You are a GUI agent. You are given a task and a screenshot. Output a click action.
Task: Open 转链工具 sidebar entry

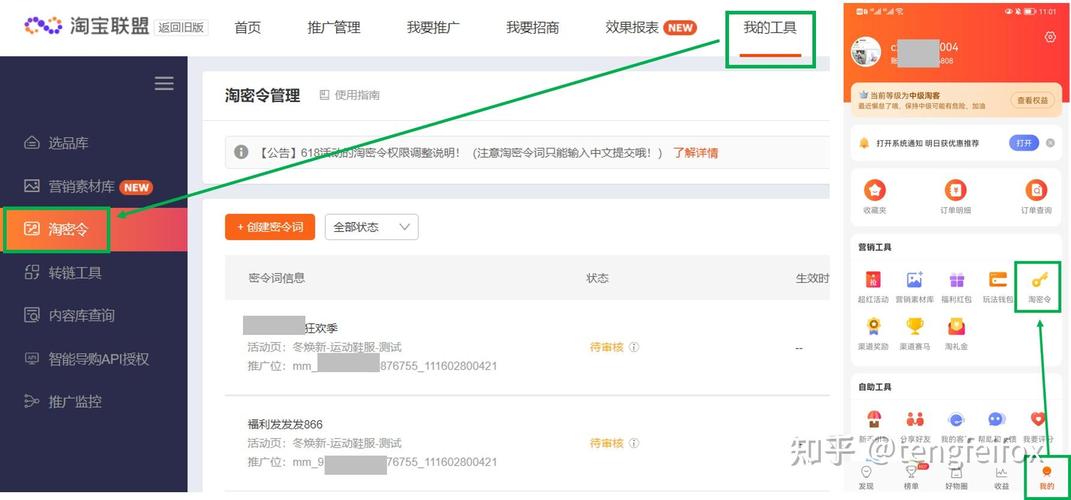[63, 273]
